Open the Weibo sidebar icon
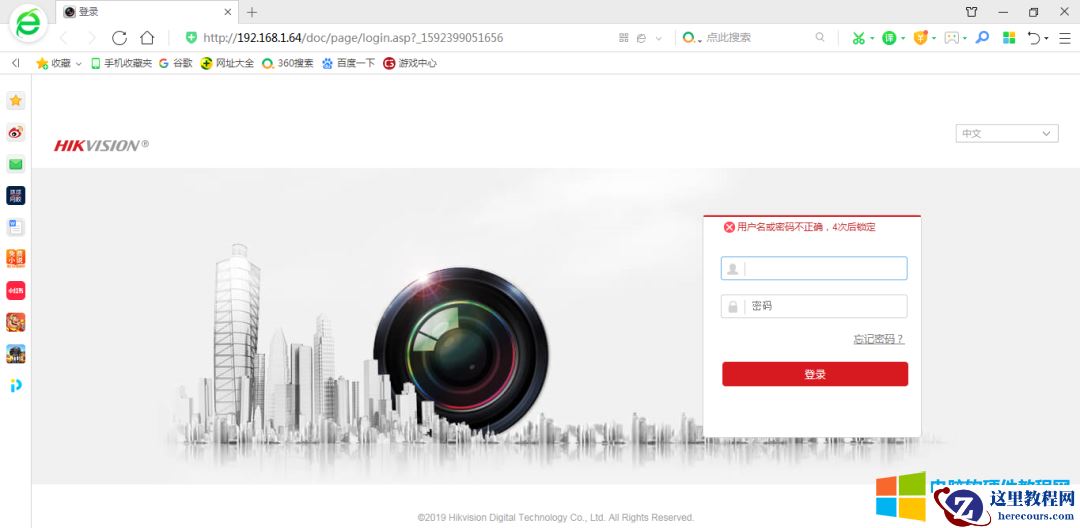 coord(16,132)
